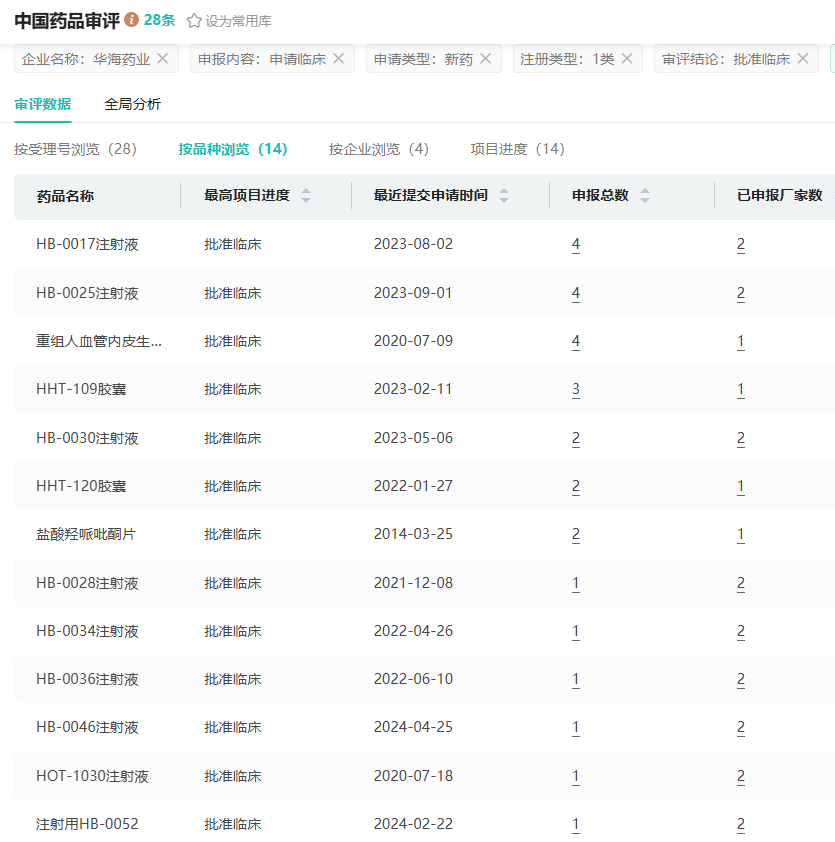The width and height of the screenshot is (835, 842).
Task: Click 申报总数 value 3 for HHT-109胶囊
Action: (x=576, y=390)
